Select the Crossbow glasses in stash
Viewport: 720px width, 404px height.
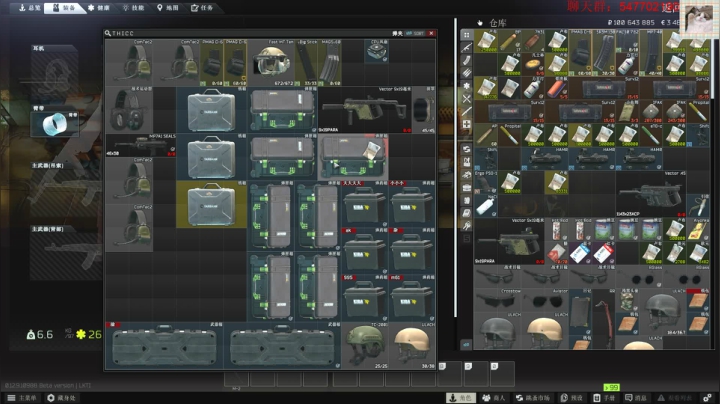[497, 300]
